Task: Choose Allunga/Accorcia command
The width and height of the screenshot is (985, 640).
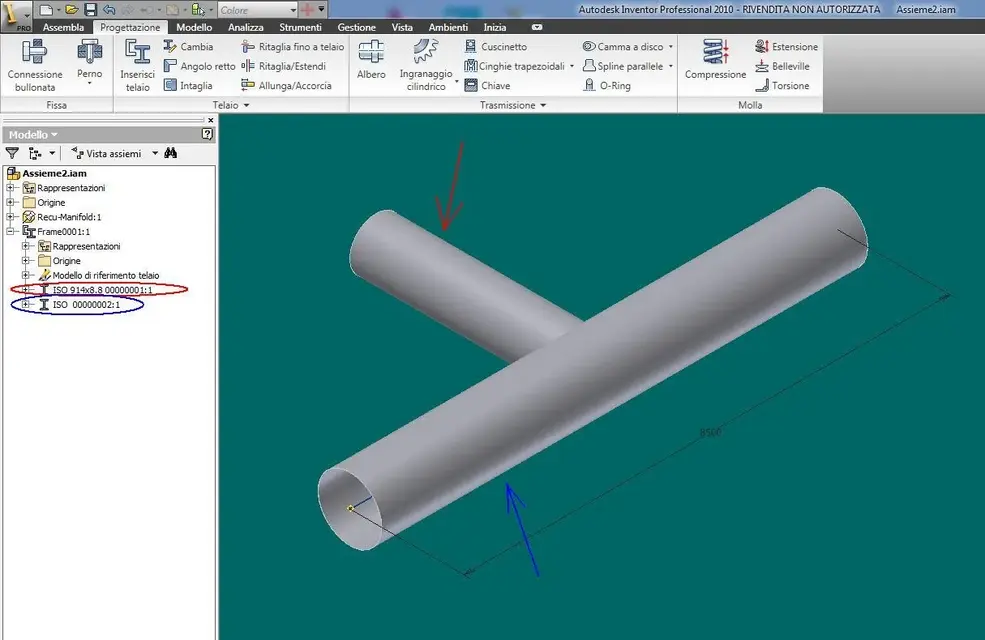Action: [x=286, y=85]
